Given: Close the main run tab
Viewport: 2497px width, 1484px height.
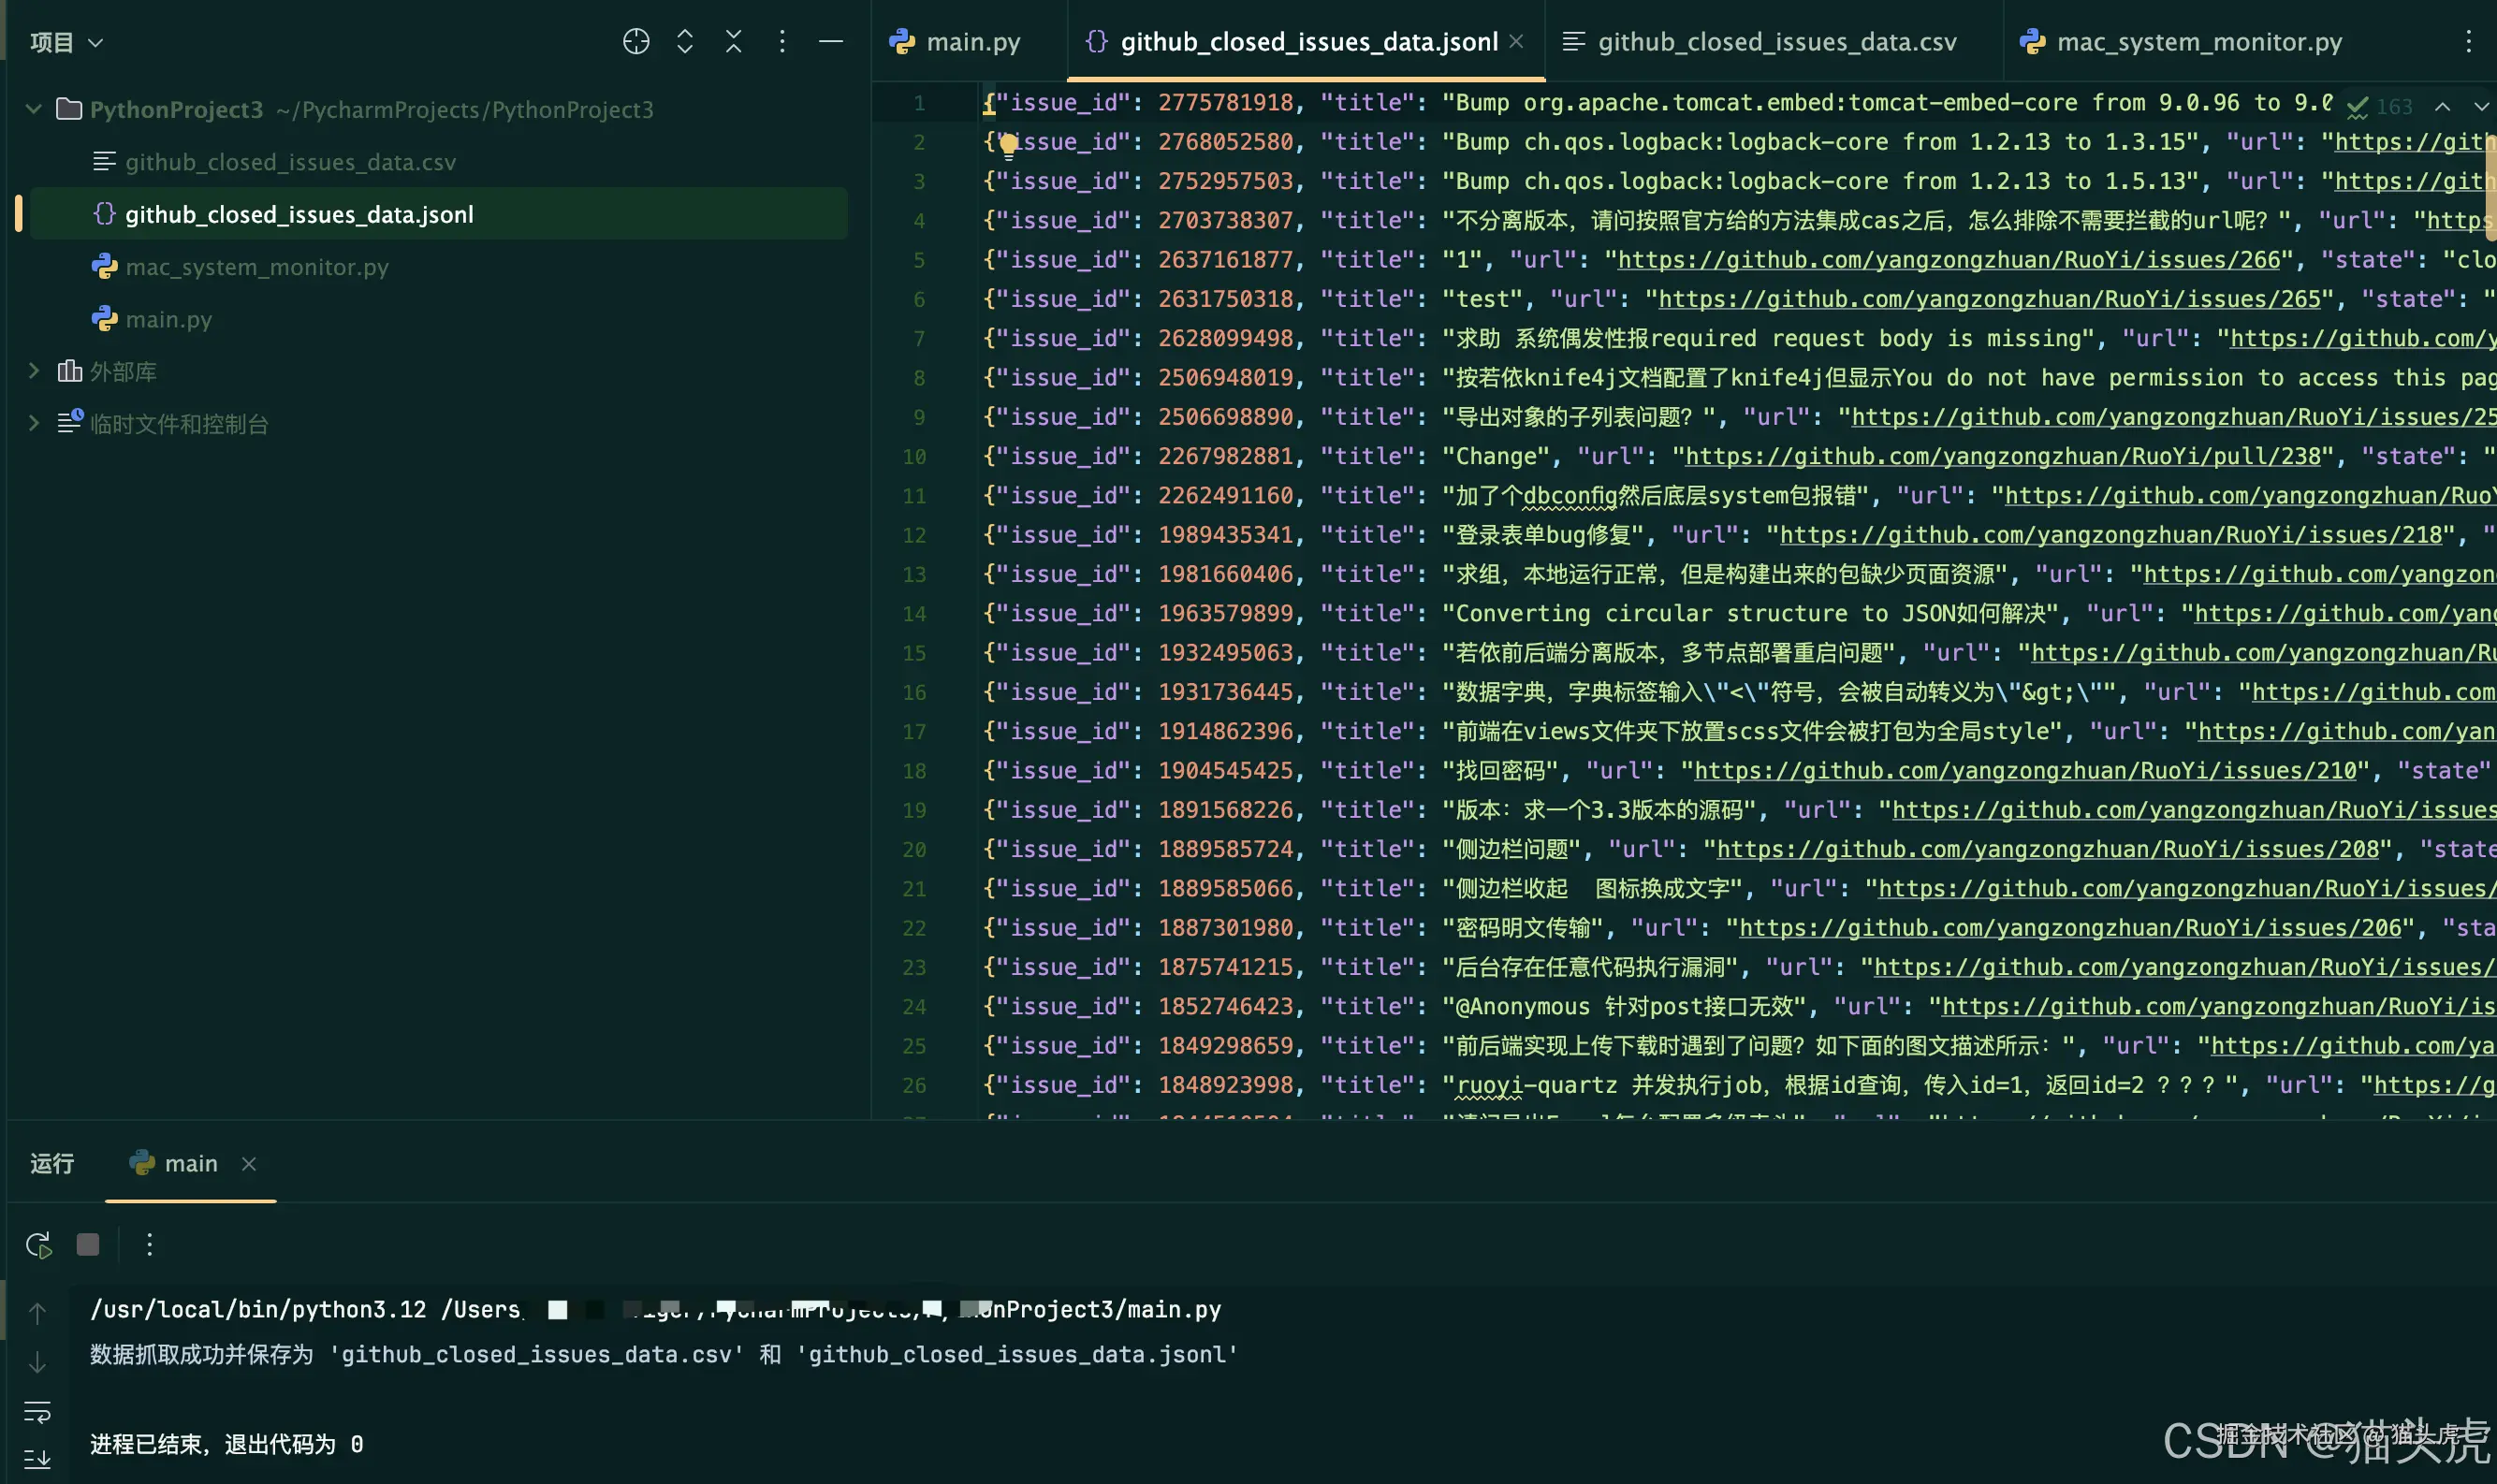Looking at the screenshot, I should coord(249,1164).
